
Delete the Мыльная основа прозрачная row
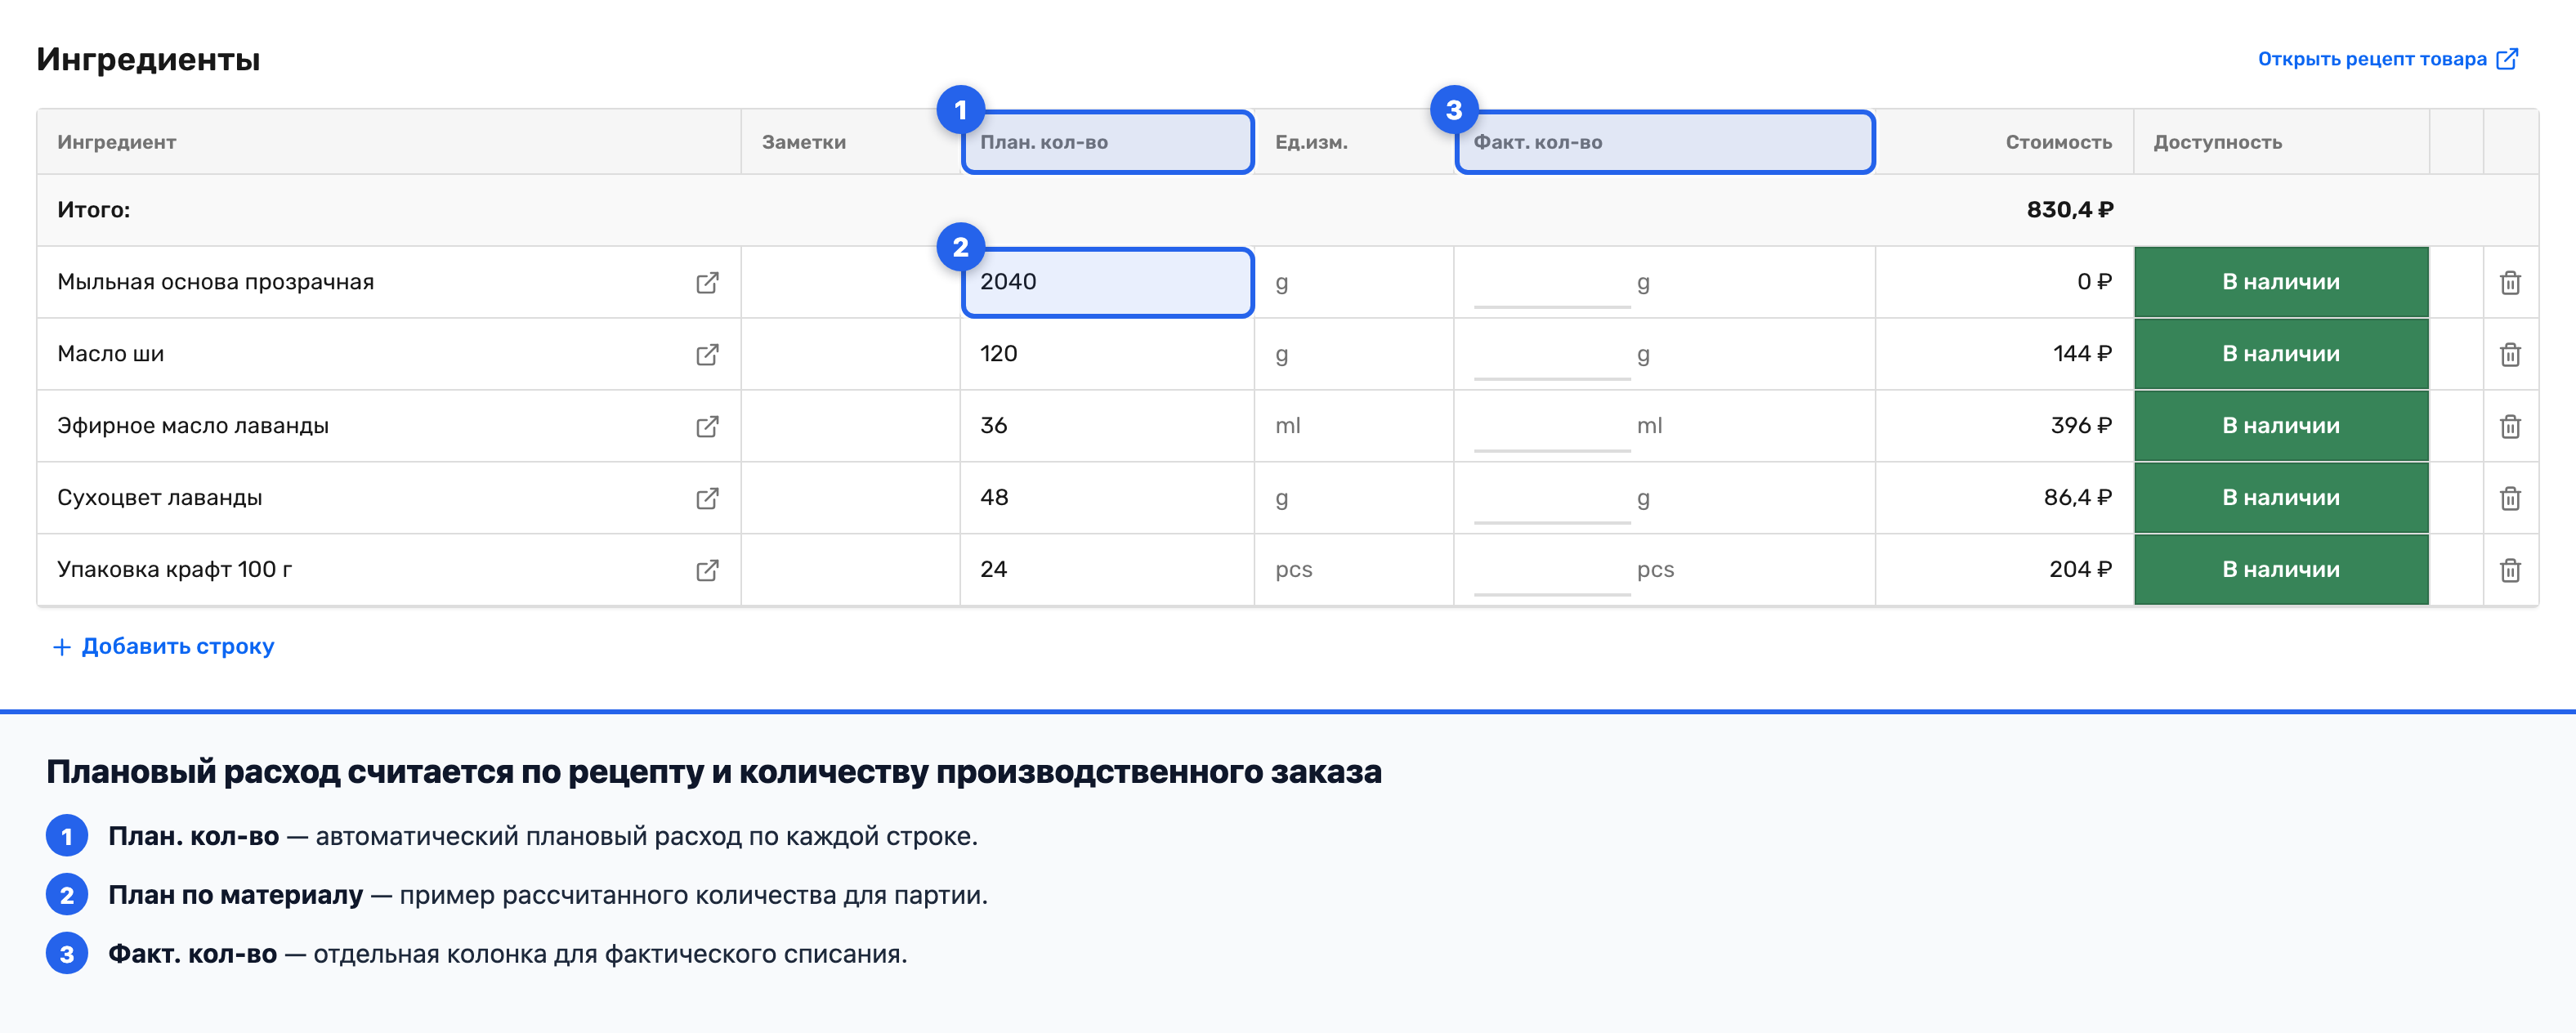(2510, 283)
